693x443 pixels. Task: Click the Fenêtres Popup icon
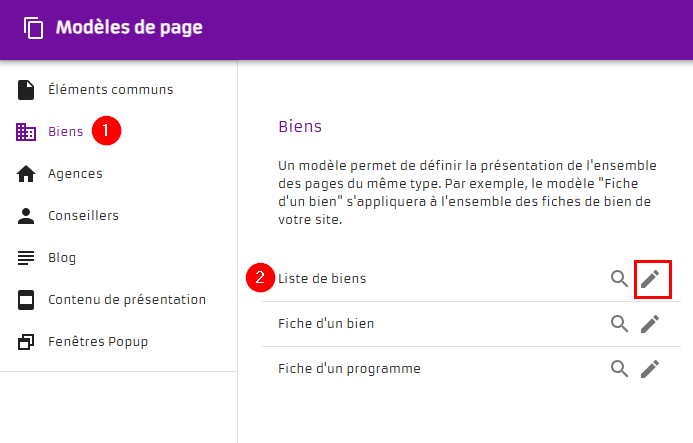click(x=27, y=342)
